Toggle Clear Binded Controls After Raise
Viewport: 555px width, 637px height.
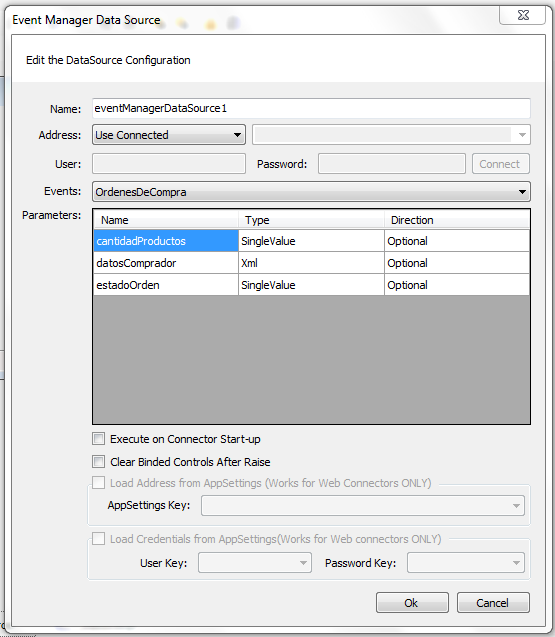tap(99, 462)
